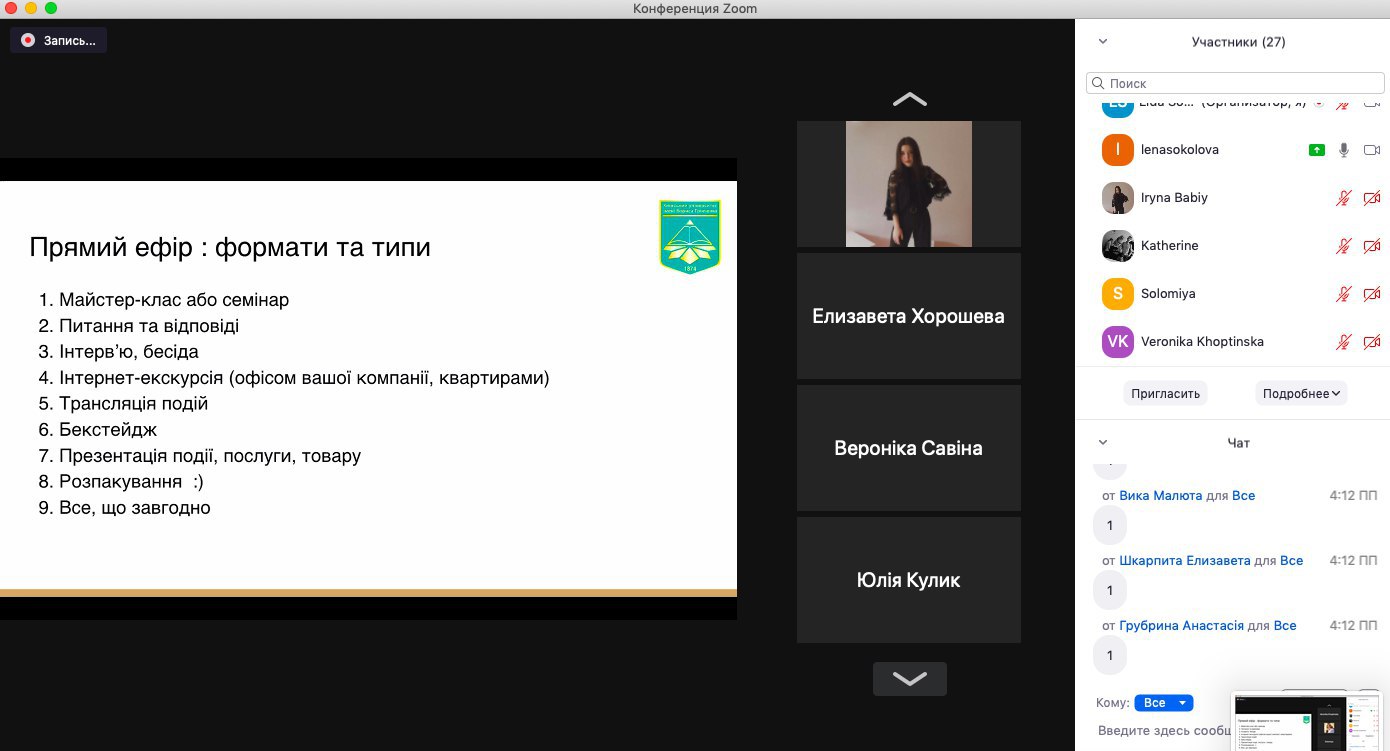The image size is (1390, 751).
Task: Select Katherine participant name
Action: 1169,246
